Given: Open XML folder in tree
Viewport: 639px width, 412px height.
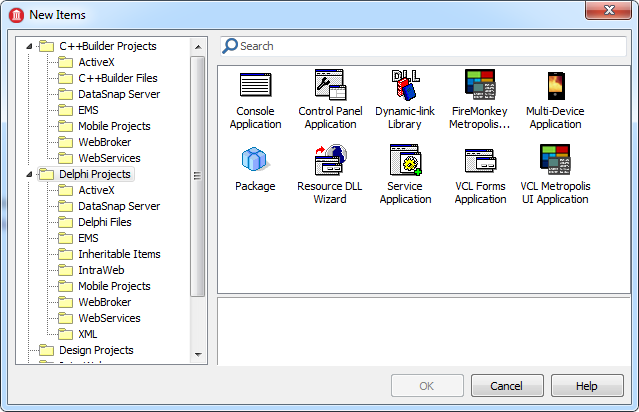Looking at the screenshot, I should point(78,334).
